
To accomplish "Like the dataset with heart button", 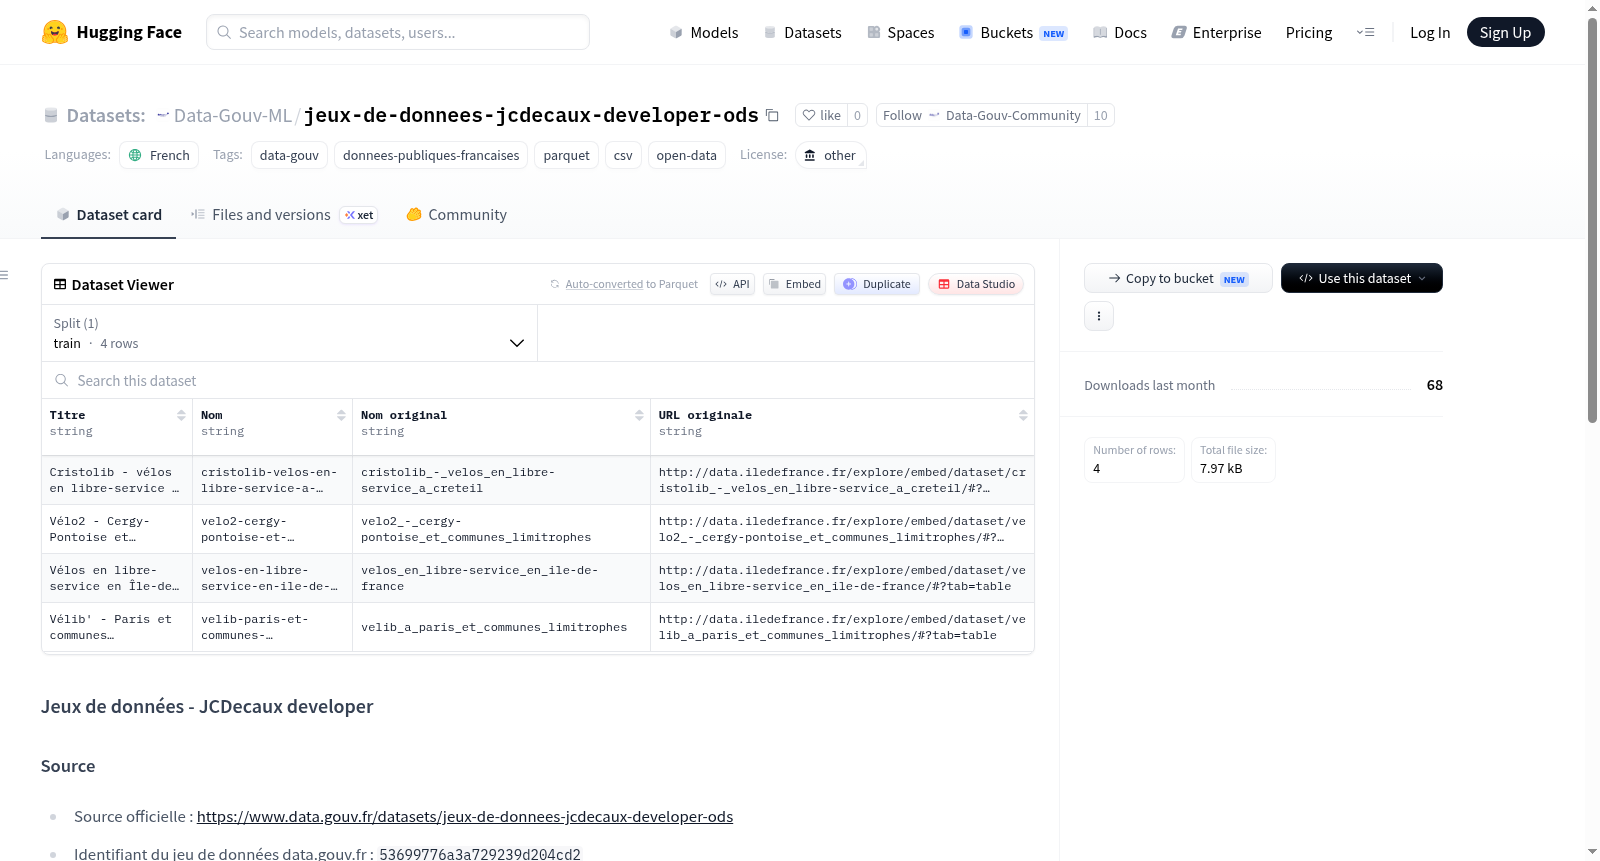I will (821, 115).
